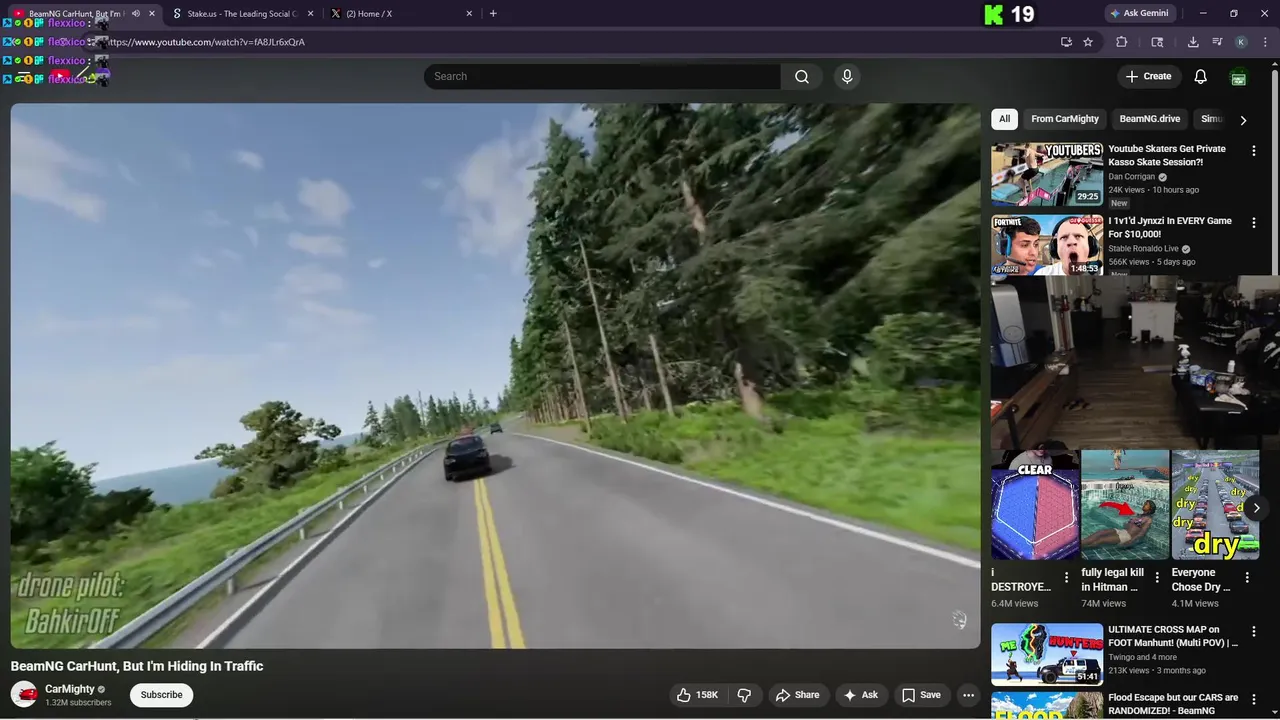Open the Everyone Chose Dry Short thumbnail
Viewport: 1280px width, 720px height.
tap(1215, 505)
